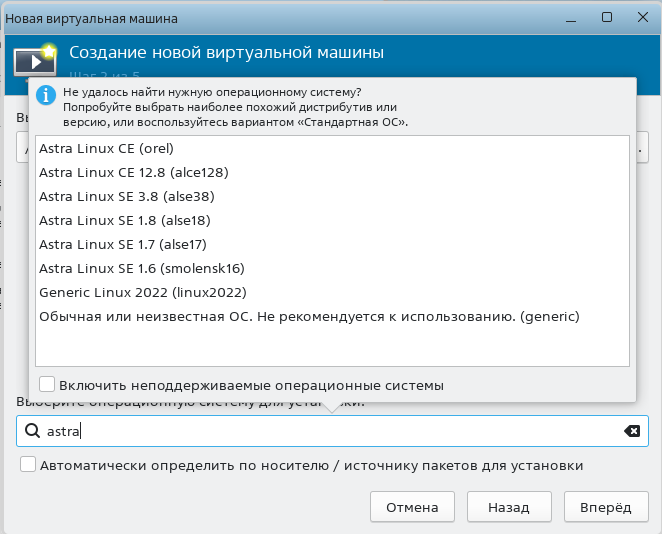The width and height of the screenshot is (662, 534).
Task: Click the blue info icon in the popup
Action: pyautogui.click(x=45, y=95)
